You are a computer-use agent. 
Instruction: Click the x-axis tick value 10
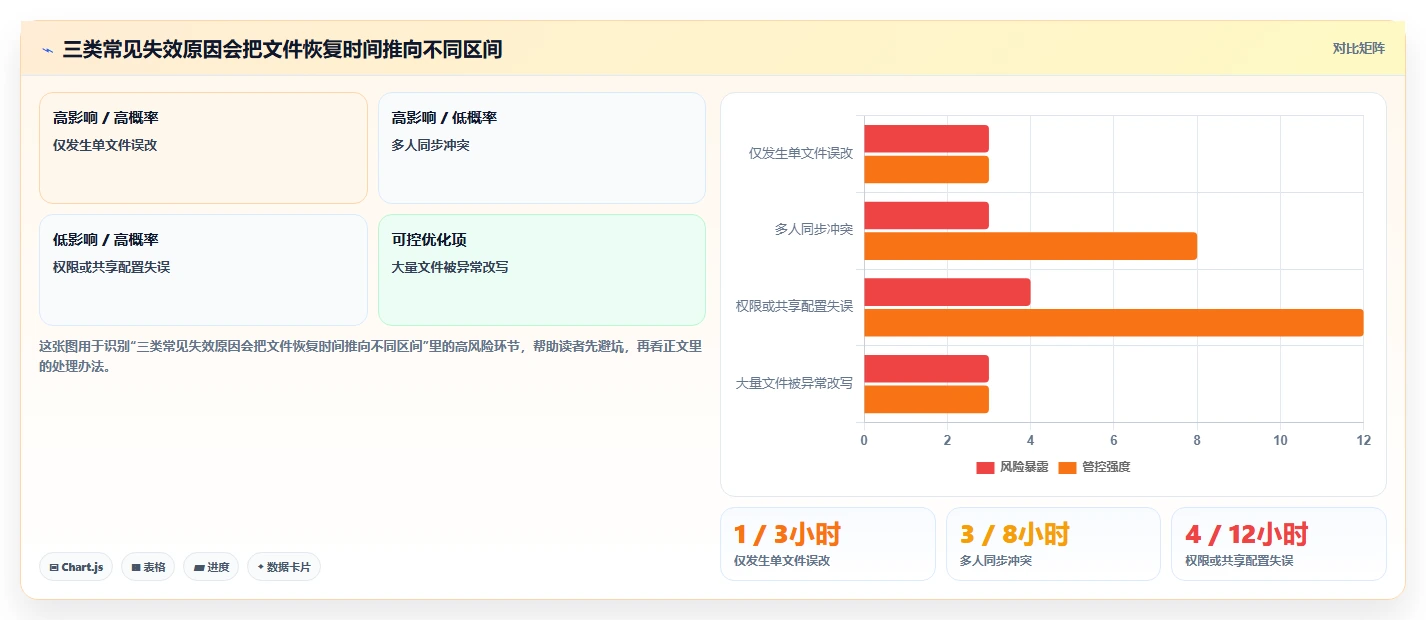(1280, 441)
